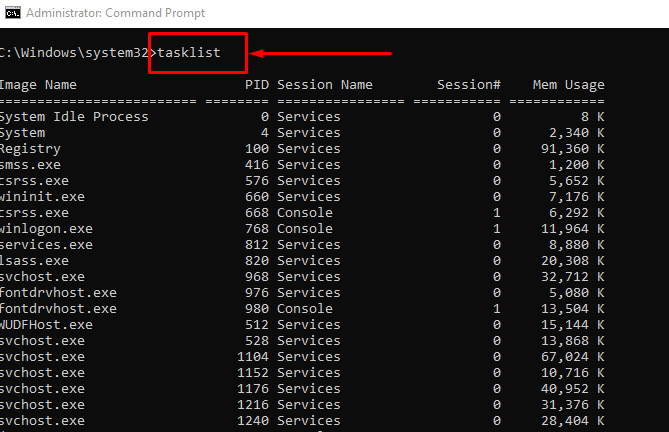Screen dimensions: 669x432
Task: Click the 'Registry' process name
Action: pyautogui.click(x=30, y=149)
